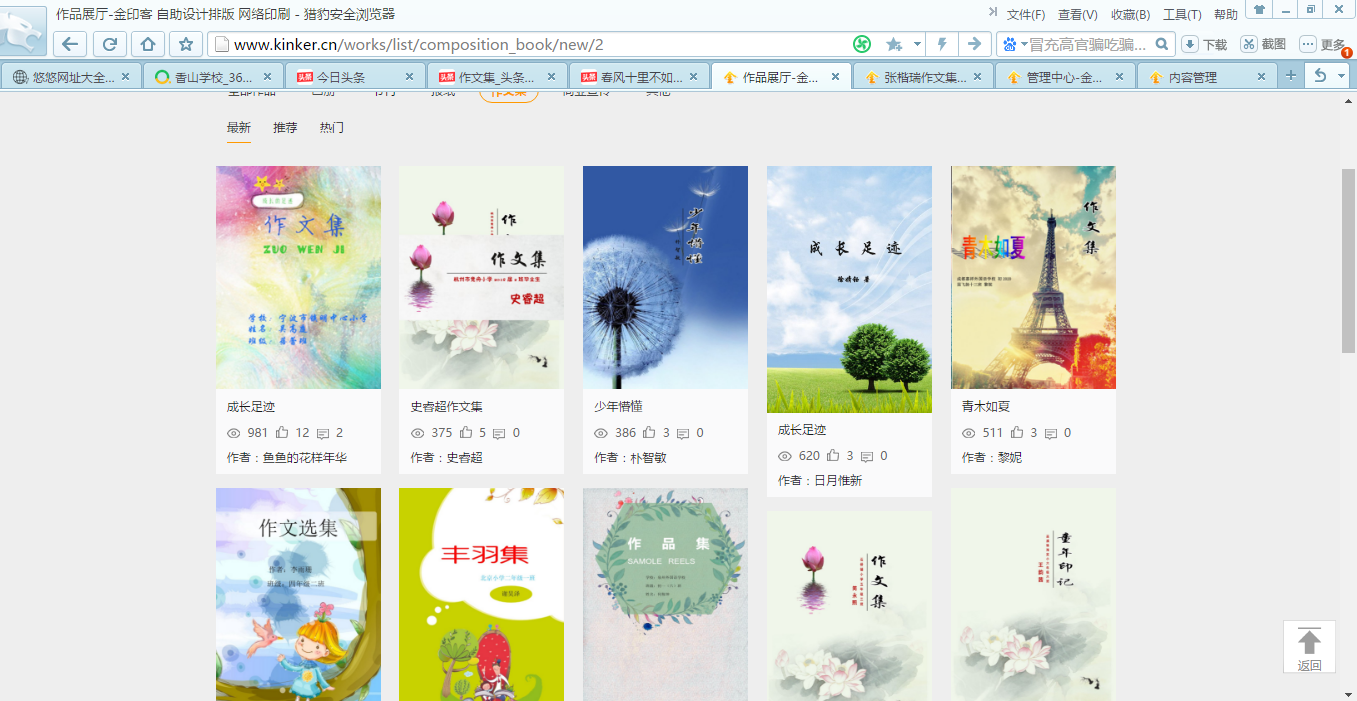
Task: Open the 童年印记 lotus cover thumbnail
Action: click(x=1033, y=594)
